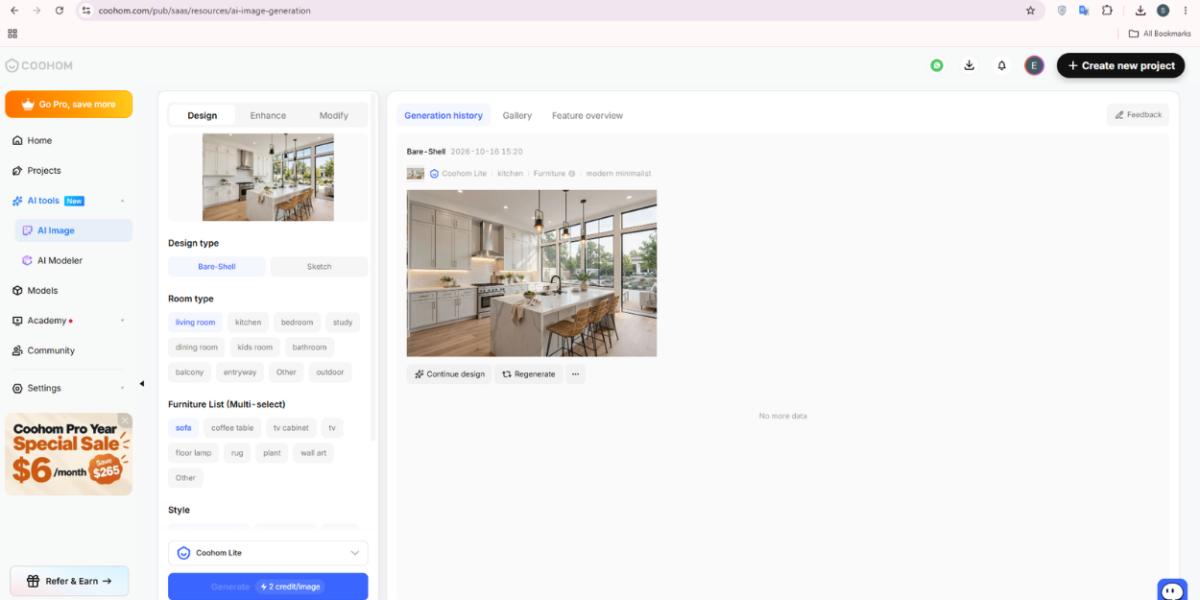1200x600 pixels.
Task: Close the Coohom Pro Year sale banner
Action: (x=125, y=420)
